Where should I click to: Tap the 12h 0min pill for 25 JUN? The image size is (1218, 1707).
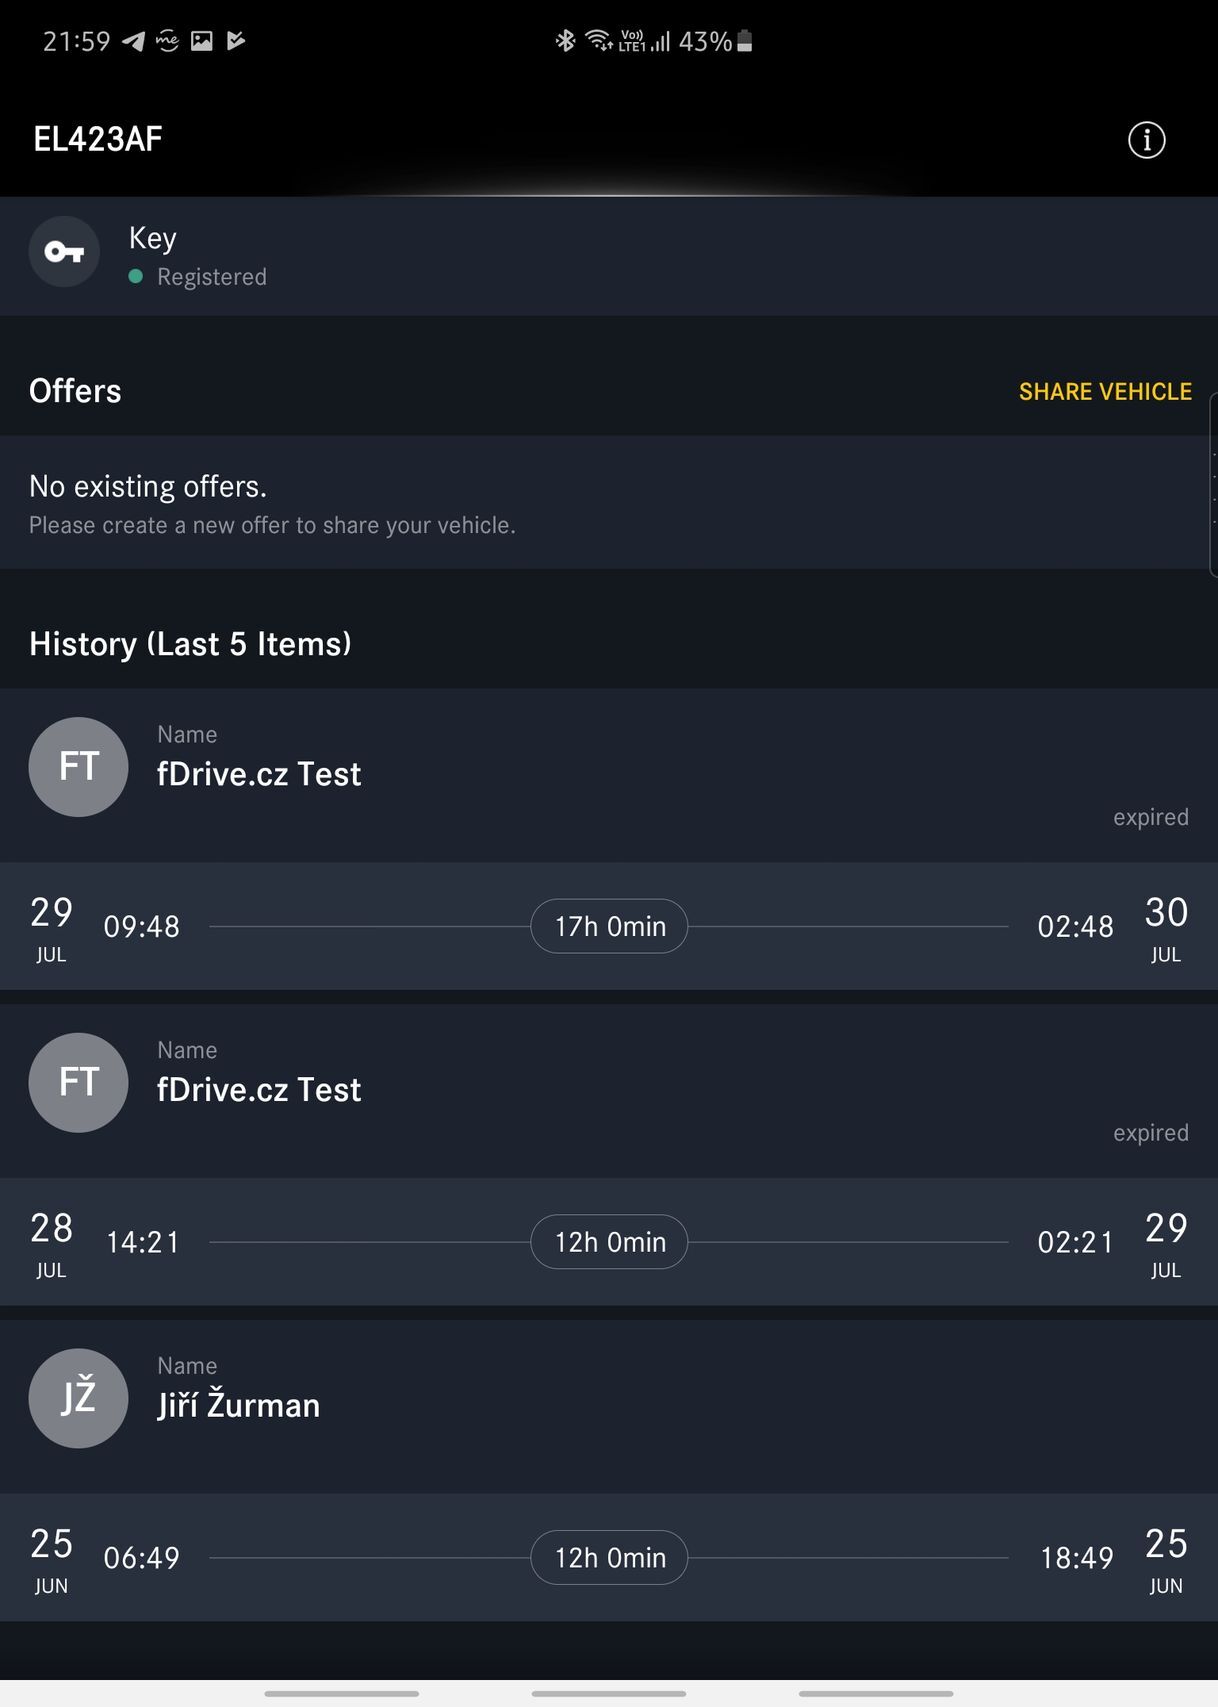[609, 1558]
